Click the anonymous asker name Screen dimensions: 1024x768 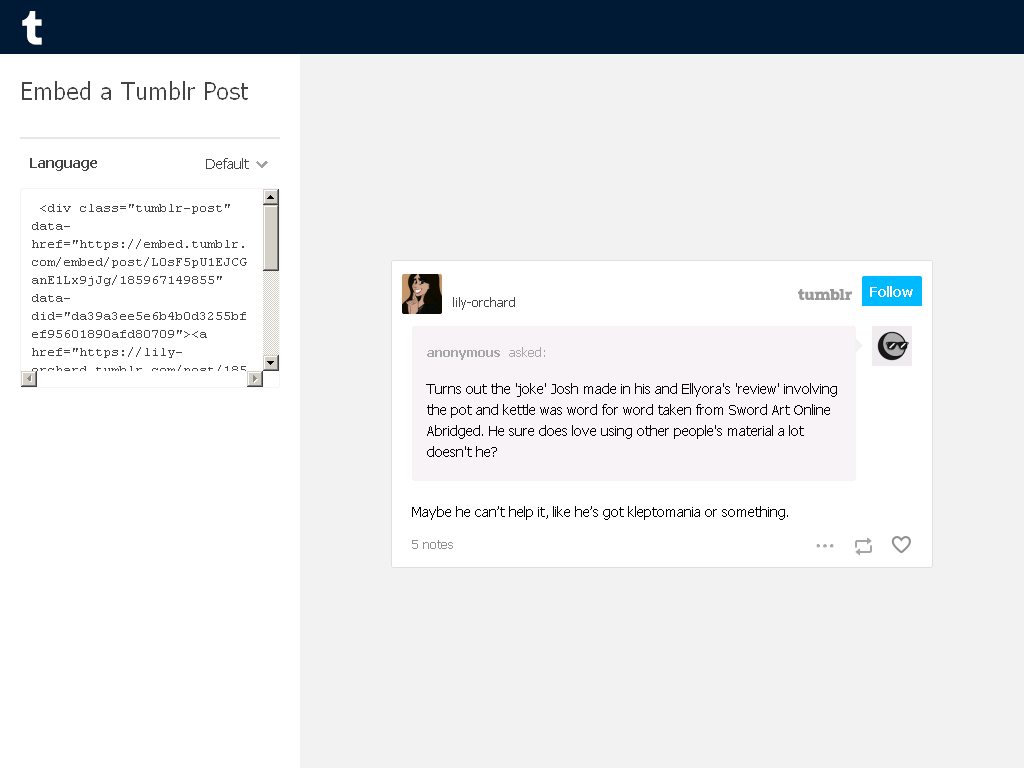click(x=463, y=353)
